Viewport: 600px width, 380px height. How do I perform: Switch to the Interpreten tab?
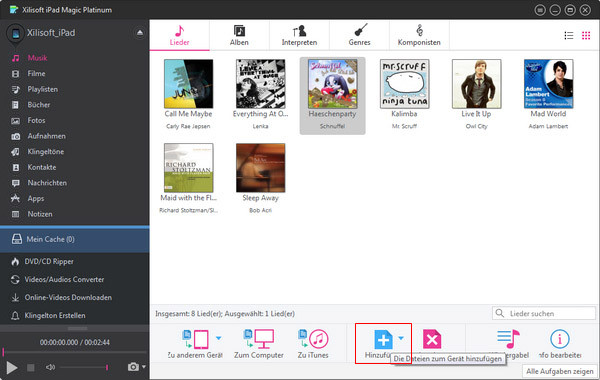[x=299, y=36]
